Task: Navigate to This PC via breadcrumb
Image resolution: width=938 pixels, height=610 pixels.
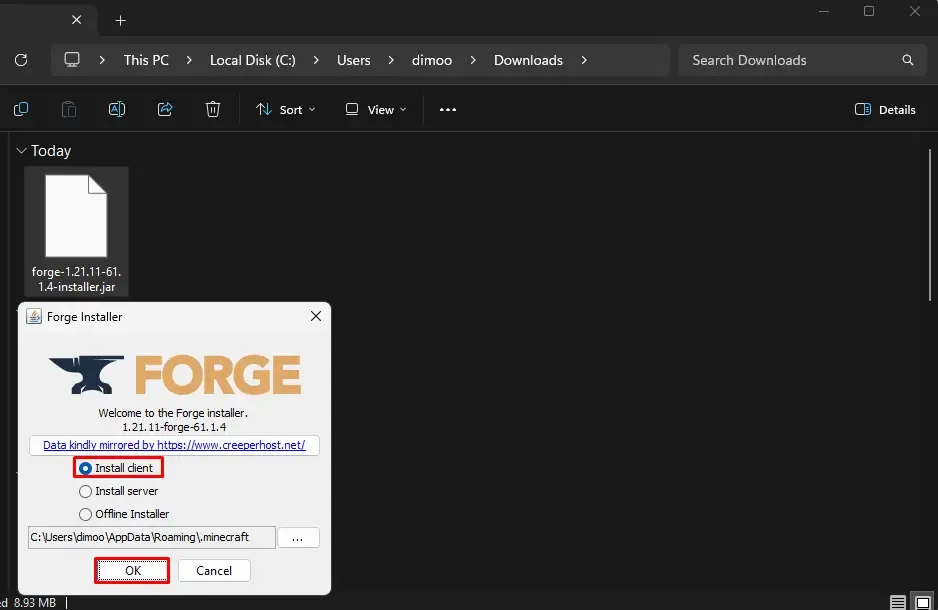Action: pyautogui.click(x=145, y=60)
